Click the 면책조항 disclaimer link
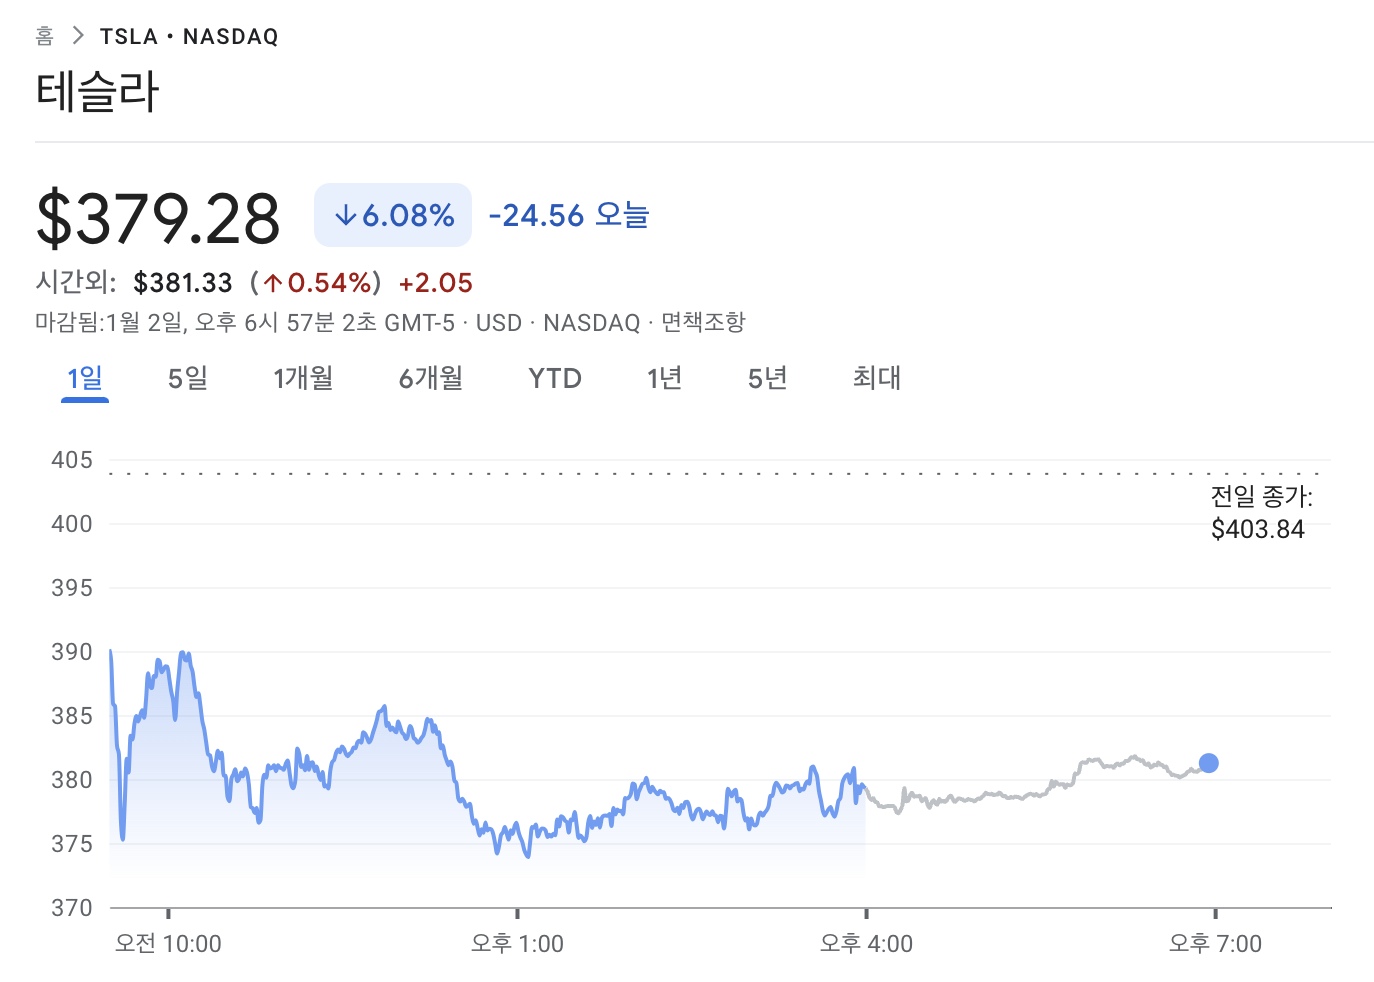Image resolution: width=1374 pixels, height=982 pixels. pos(703,323)
